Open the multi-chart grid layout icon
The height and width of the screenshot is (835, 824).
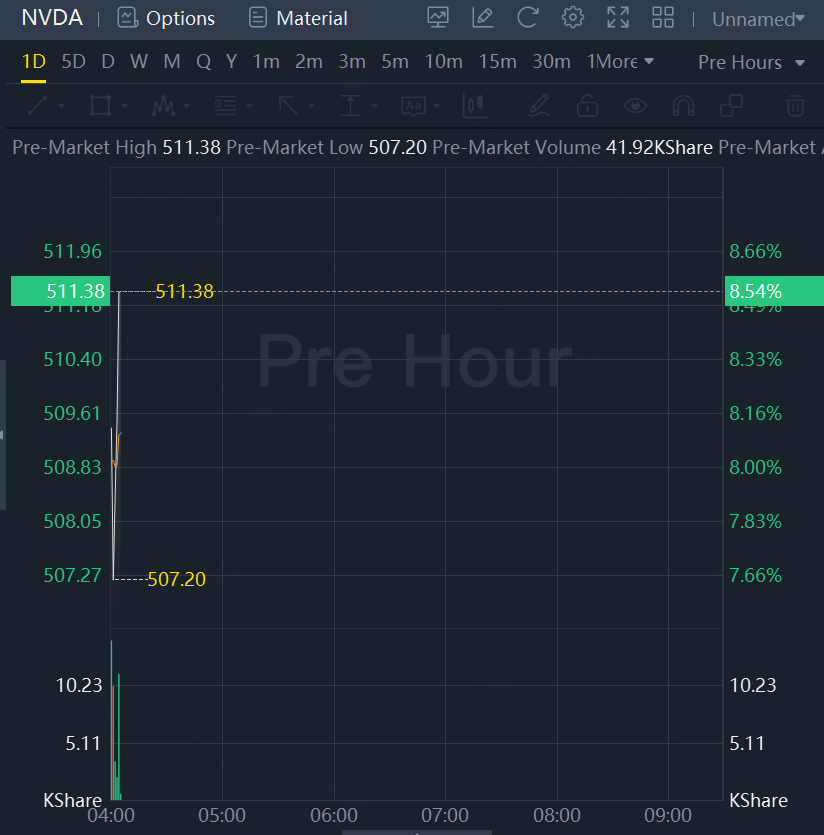[x=663, y=17]
